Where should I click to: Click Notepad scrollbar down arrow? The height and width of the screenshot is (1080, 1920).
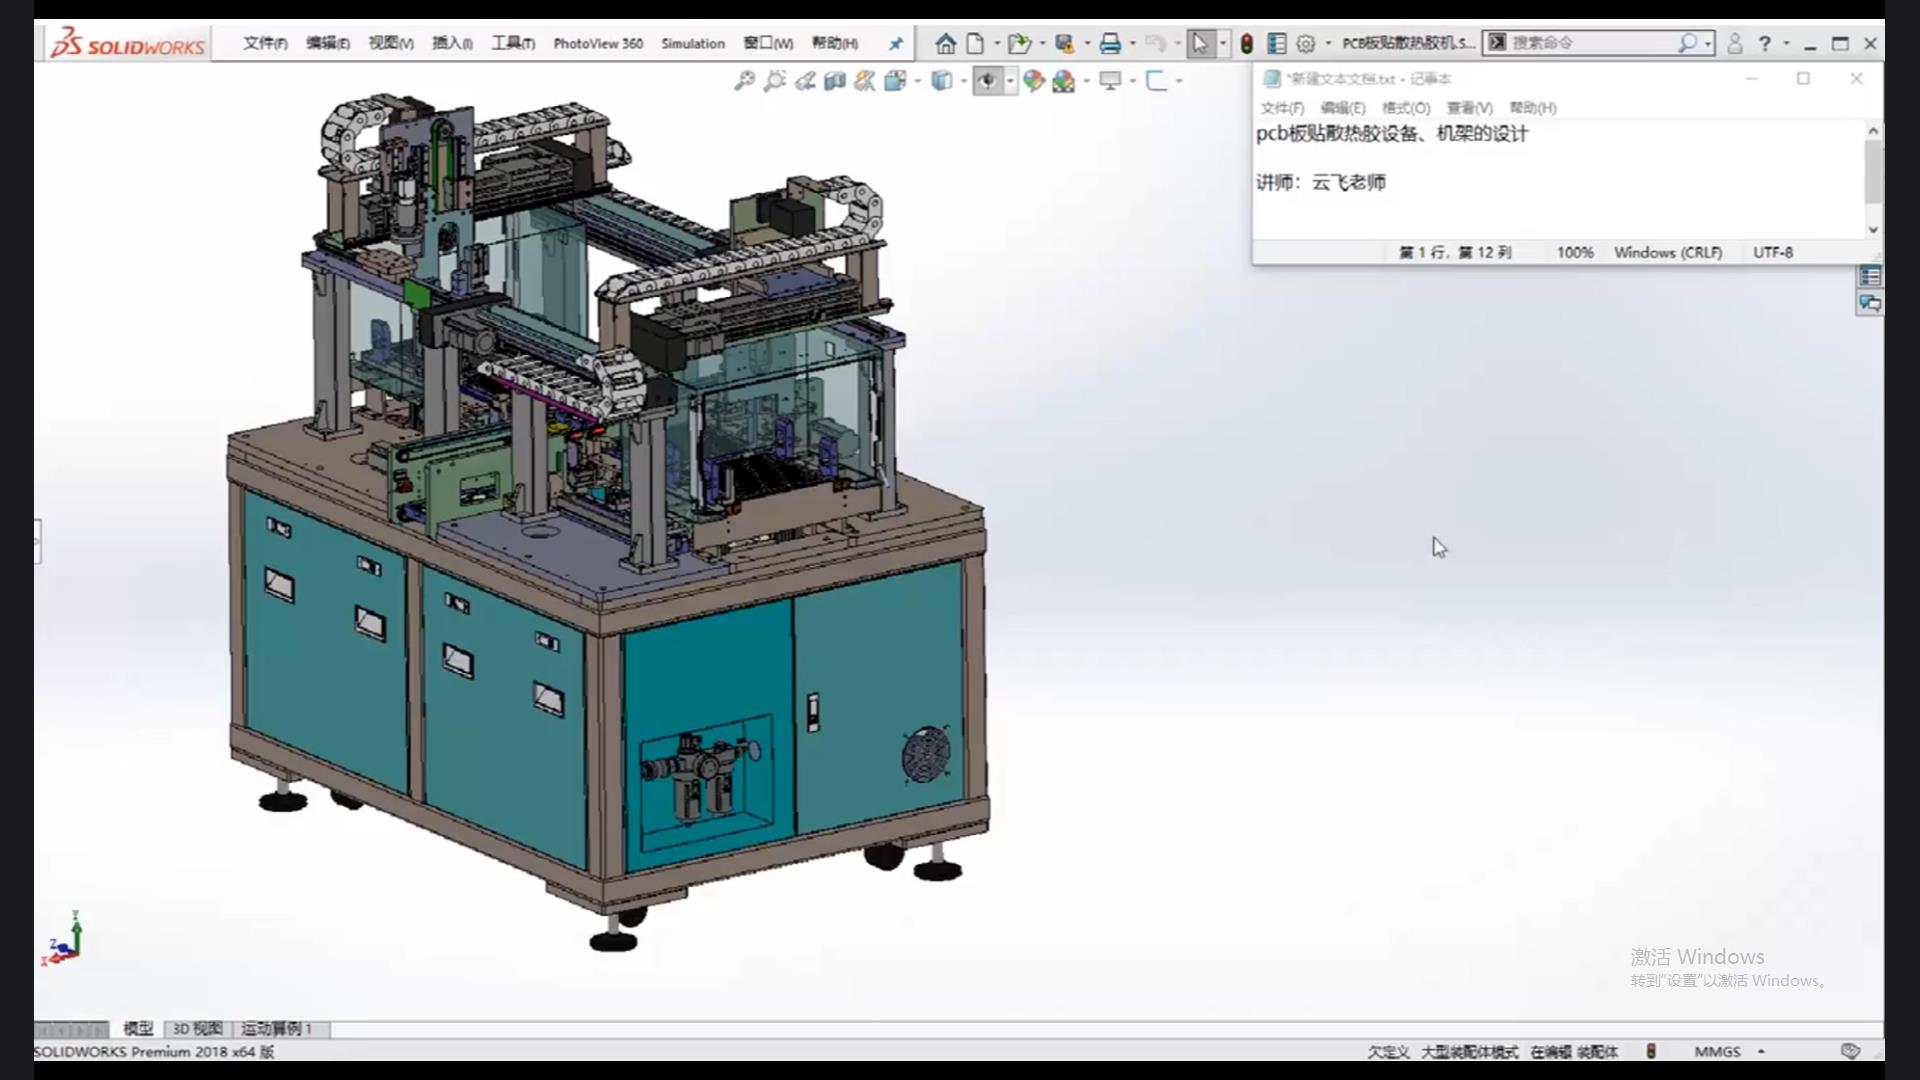[x=1873, y=229]
